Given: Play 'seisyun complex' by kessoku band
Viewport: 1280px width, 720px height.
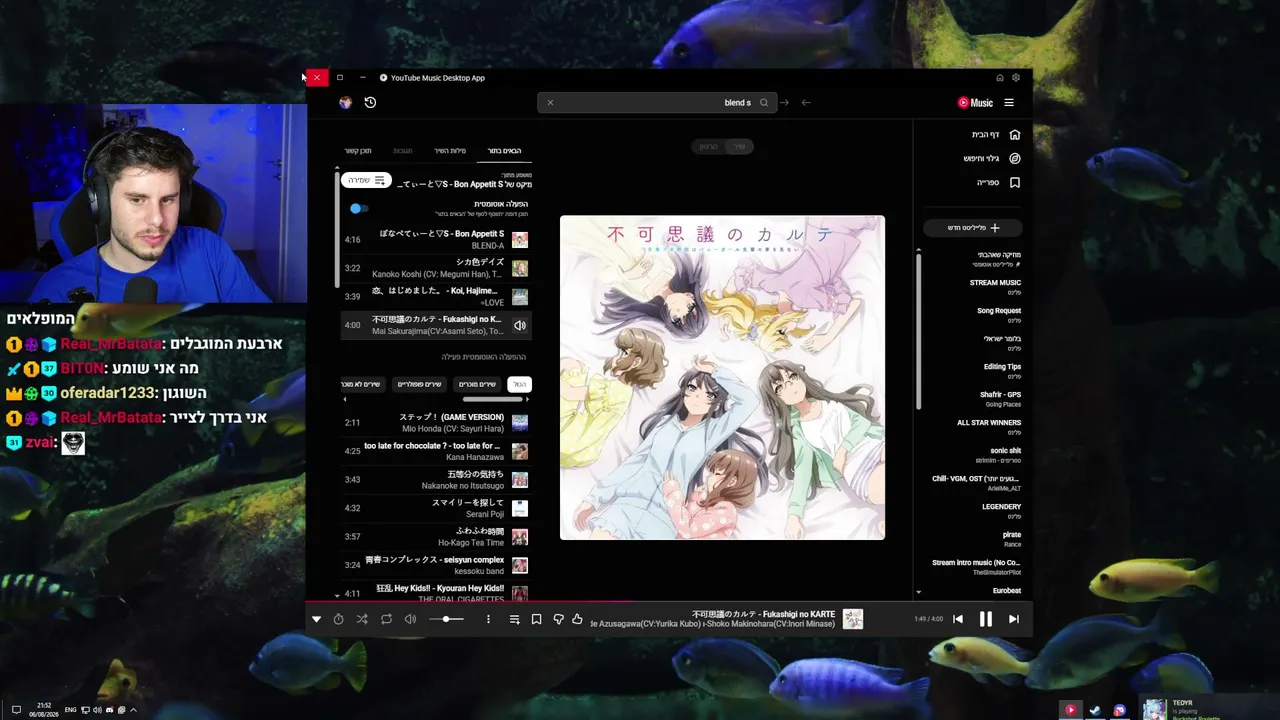Looking at the screenshot, I should tap(436, 565).
